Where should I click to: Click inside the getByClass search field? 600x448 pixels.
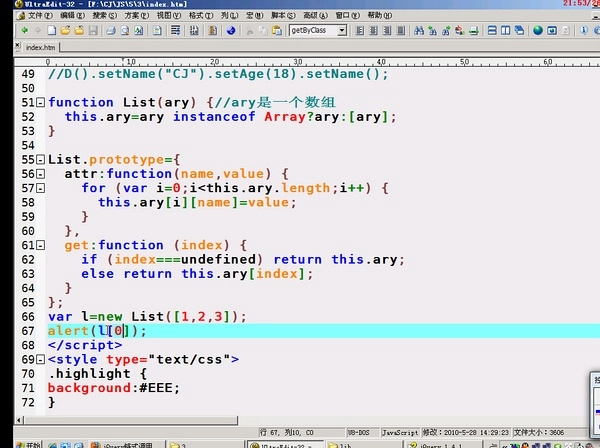312,31
